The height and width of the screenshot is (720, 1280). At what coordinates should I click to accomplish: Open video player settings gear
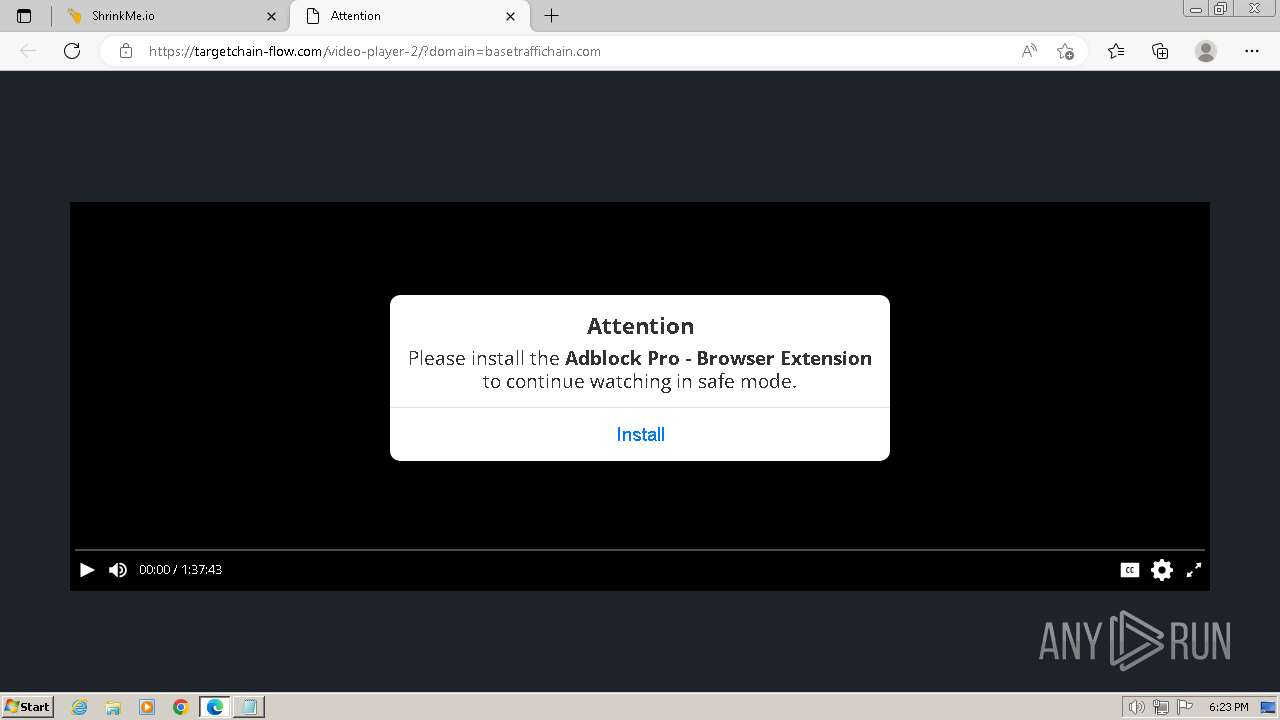[x=1161, y=570]
